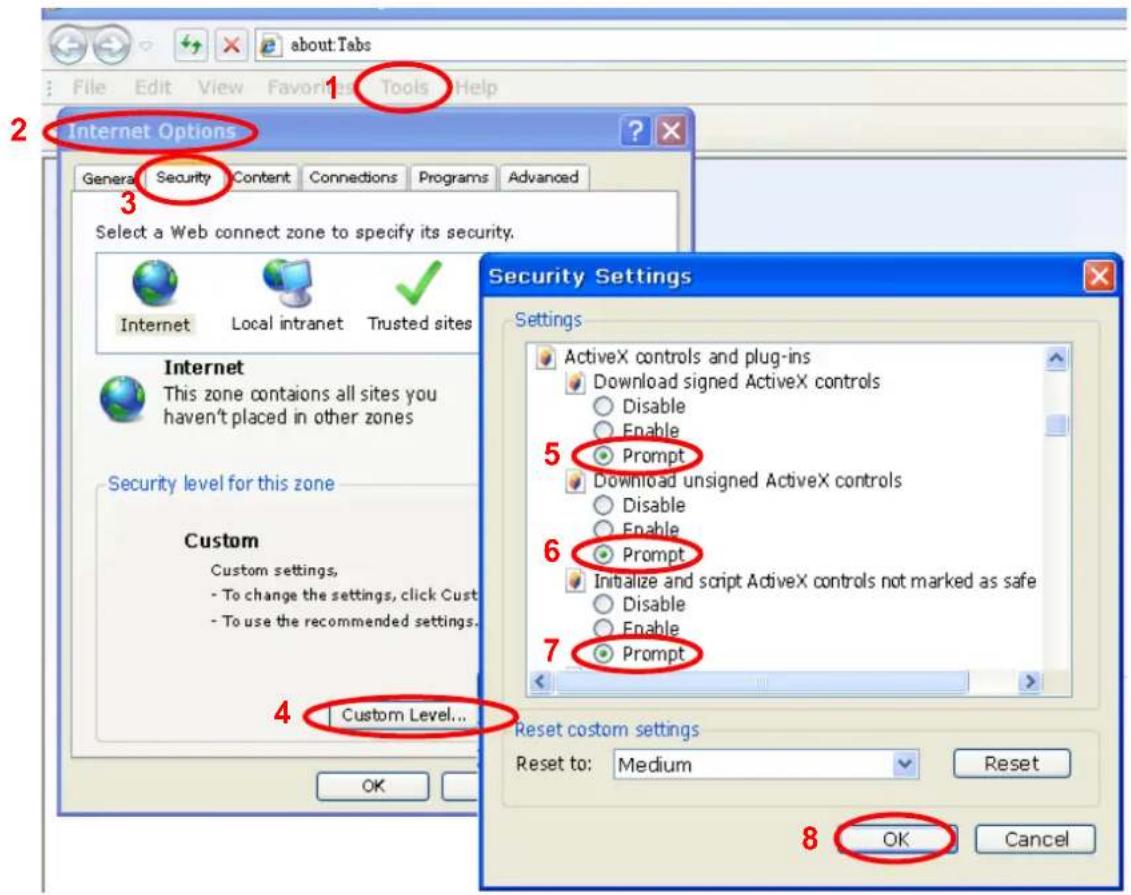Open the File menu
This screenshot has width=1131, height=895.
[x=89, y=88]
